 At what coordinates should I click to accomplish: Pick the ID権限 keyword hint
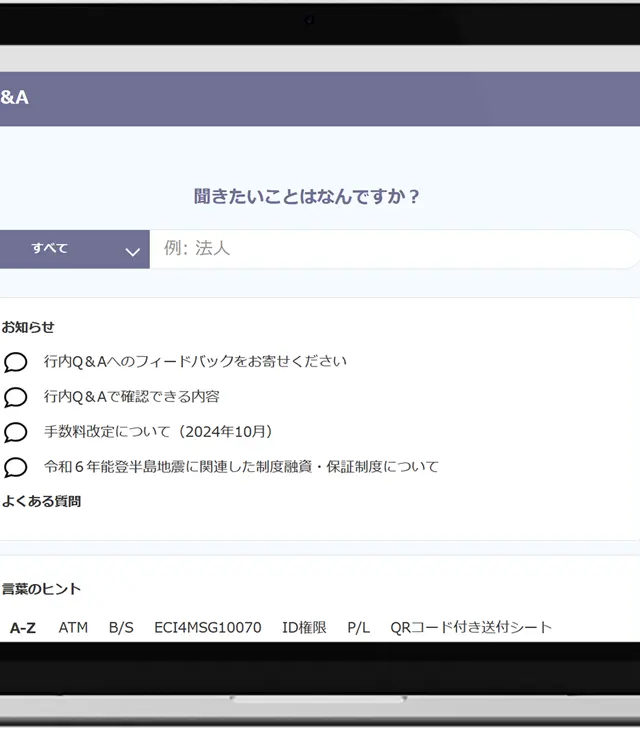pyautogui.click(x=304, y=628)
